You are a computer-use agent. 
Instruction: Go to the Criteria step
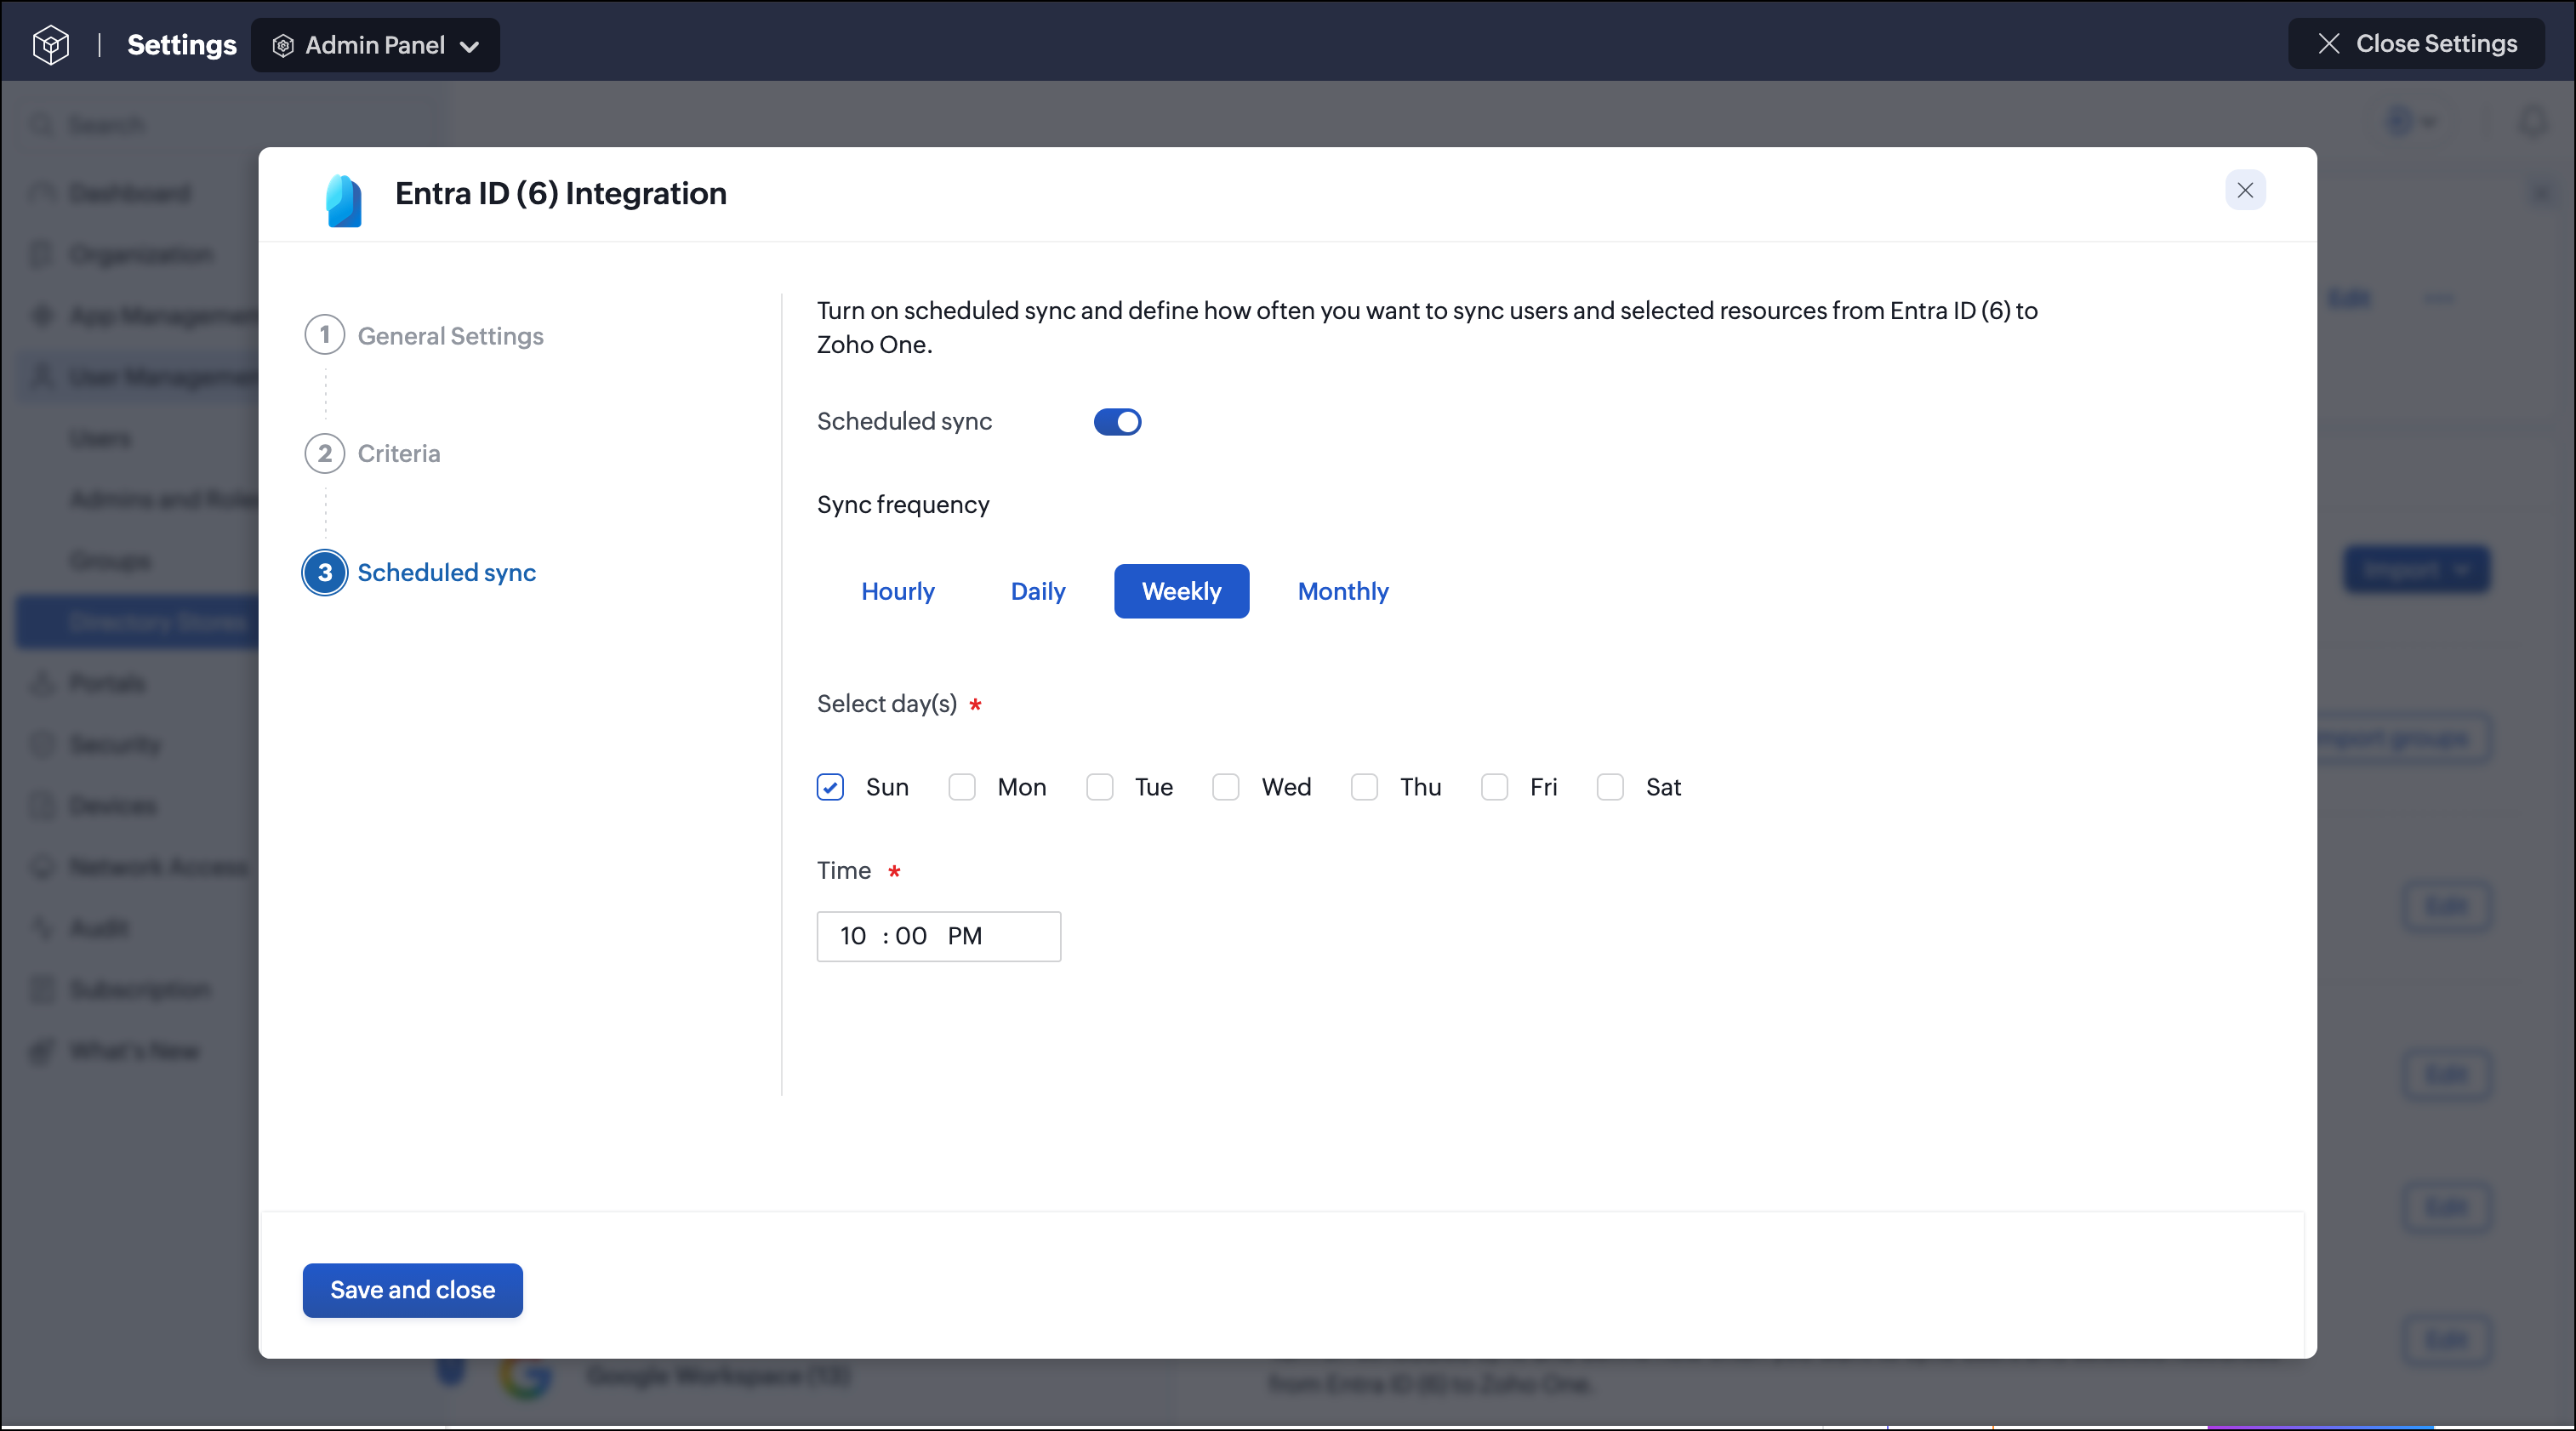tap(372, 453)
